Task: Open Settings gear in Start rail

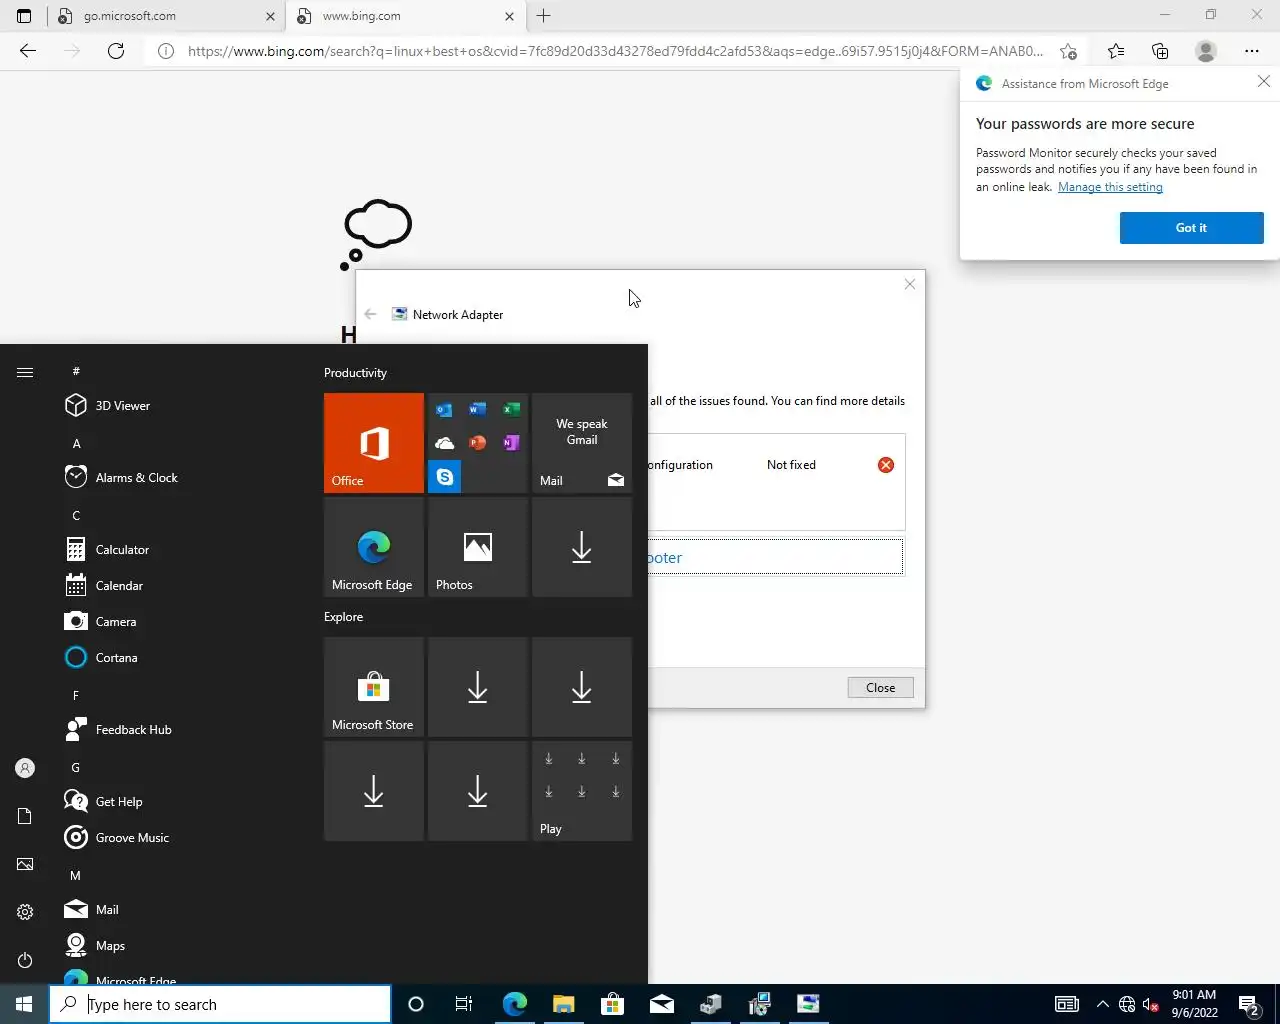Action: point(25,912)
